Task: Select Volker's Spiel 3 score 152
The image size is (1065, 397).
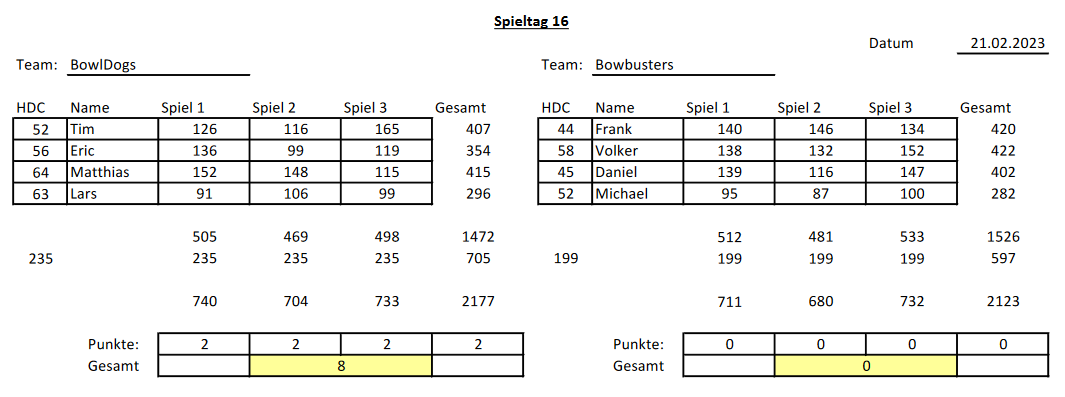Action: [911, 151]
